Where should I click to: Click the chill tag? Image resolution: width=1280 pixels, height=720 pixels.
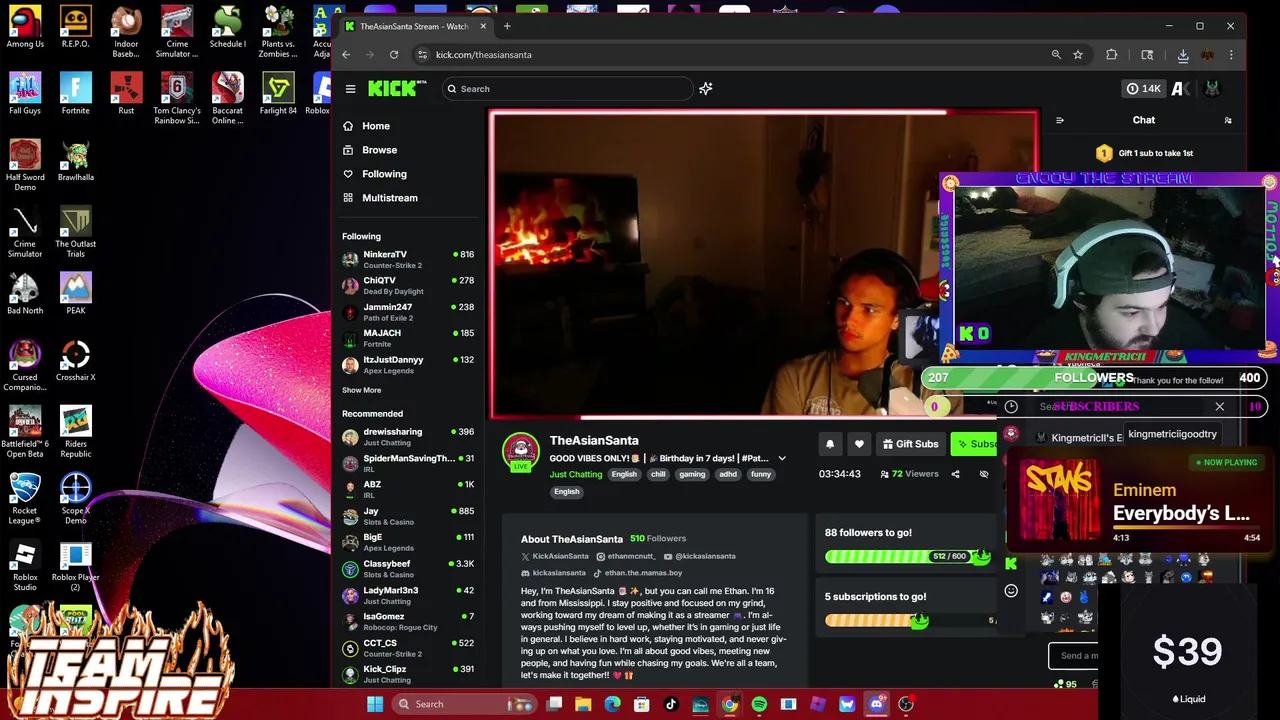[658, 474]
